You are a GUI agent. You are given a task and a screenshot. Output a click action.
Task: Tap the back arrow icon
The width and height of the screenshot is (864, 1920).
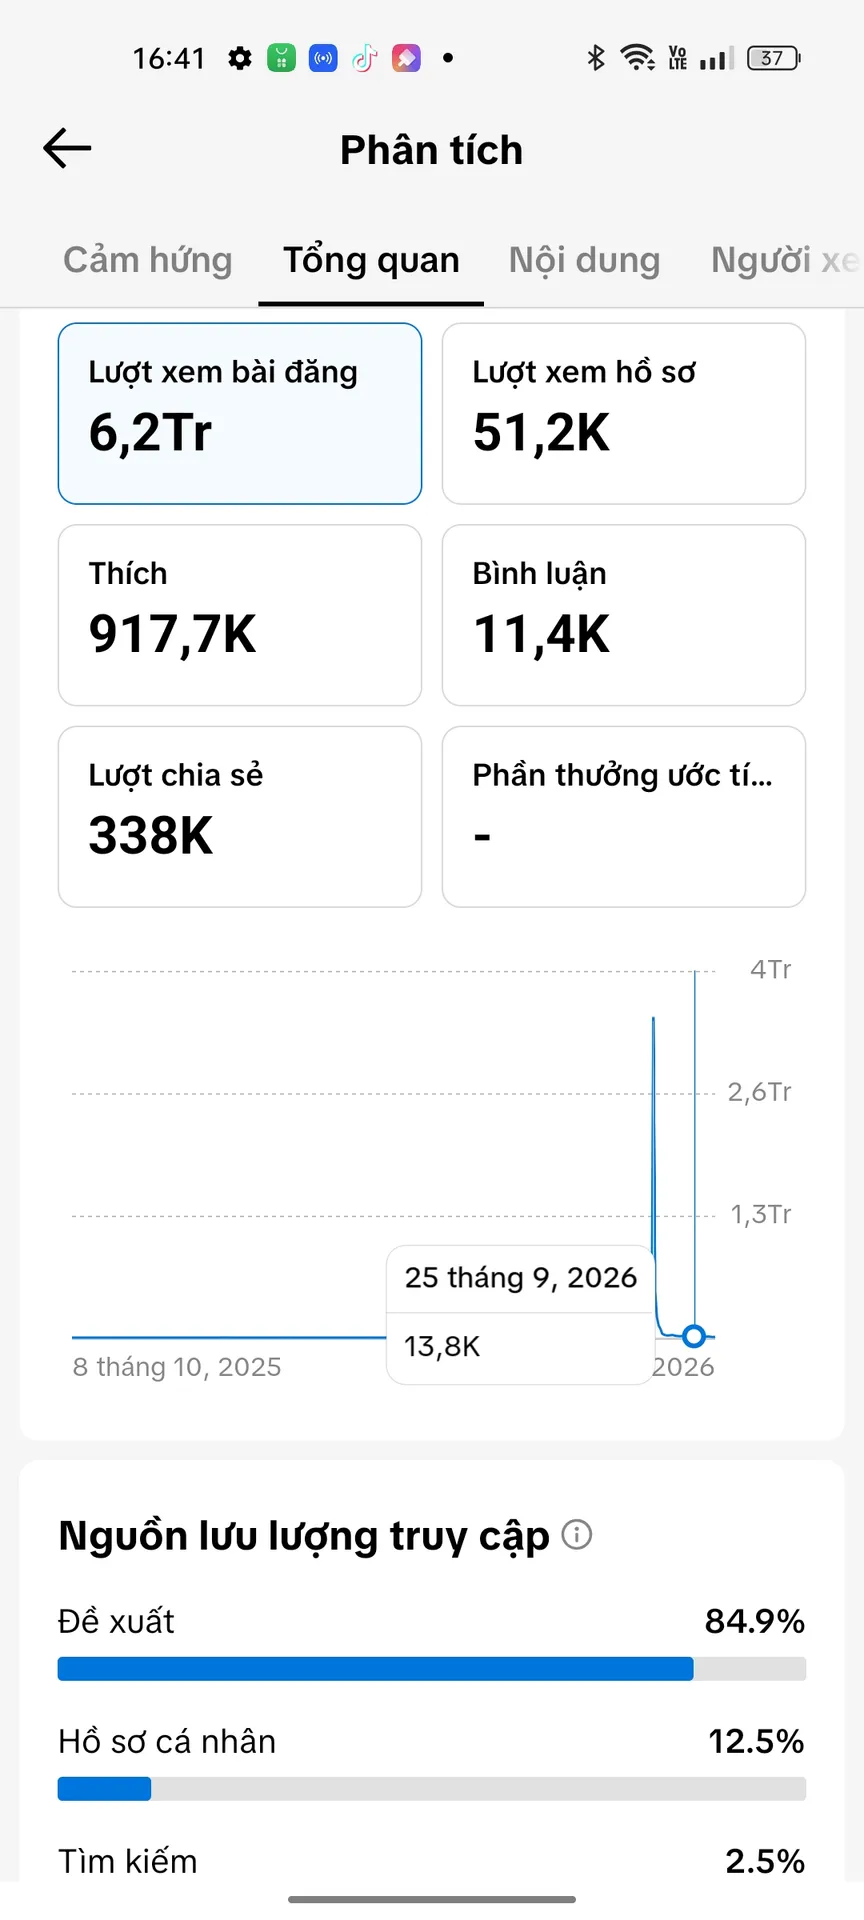click(x=67, y=149)
